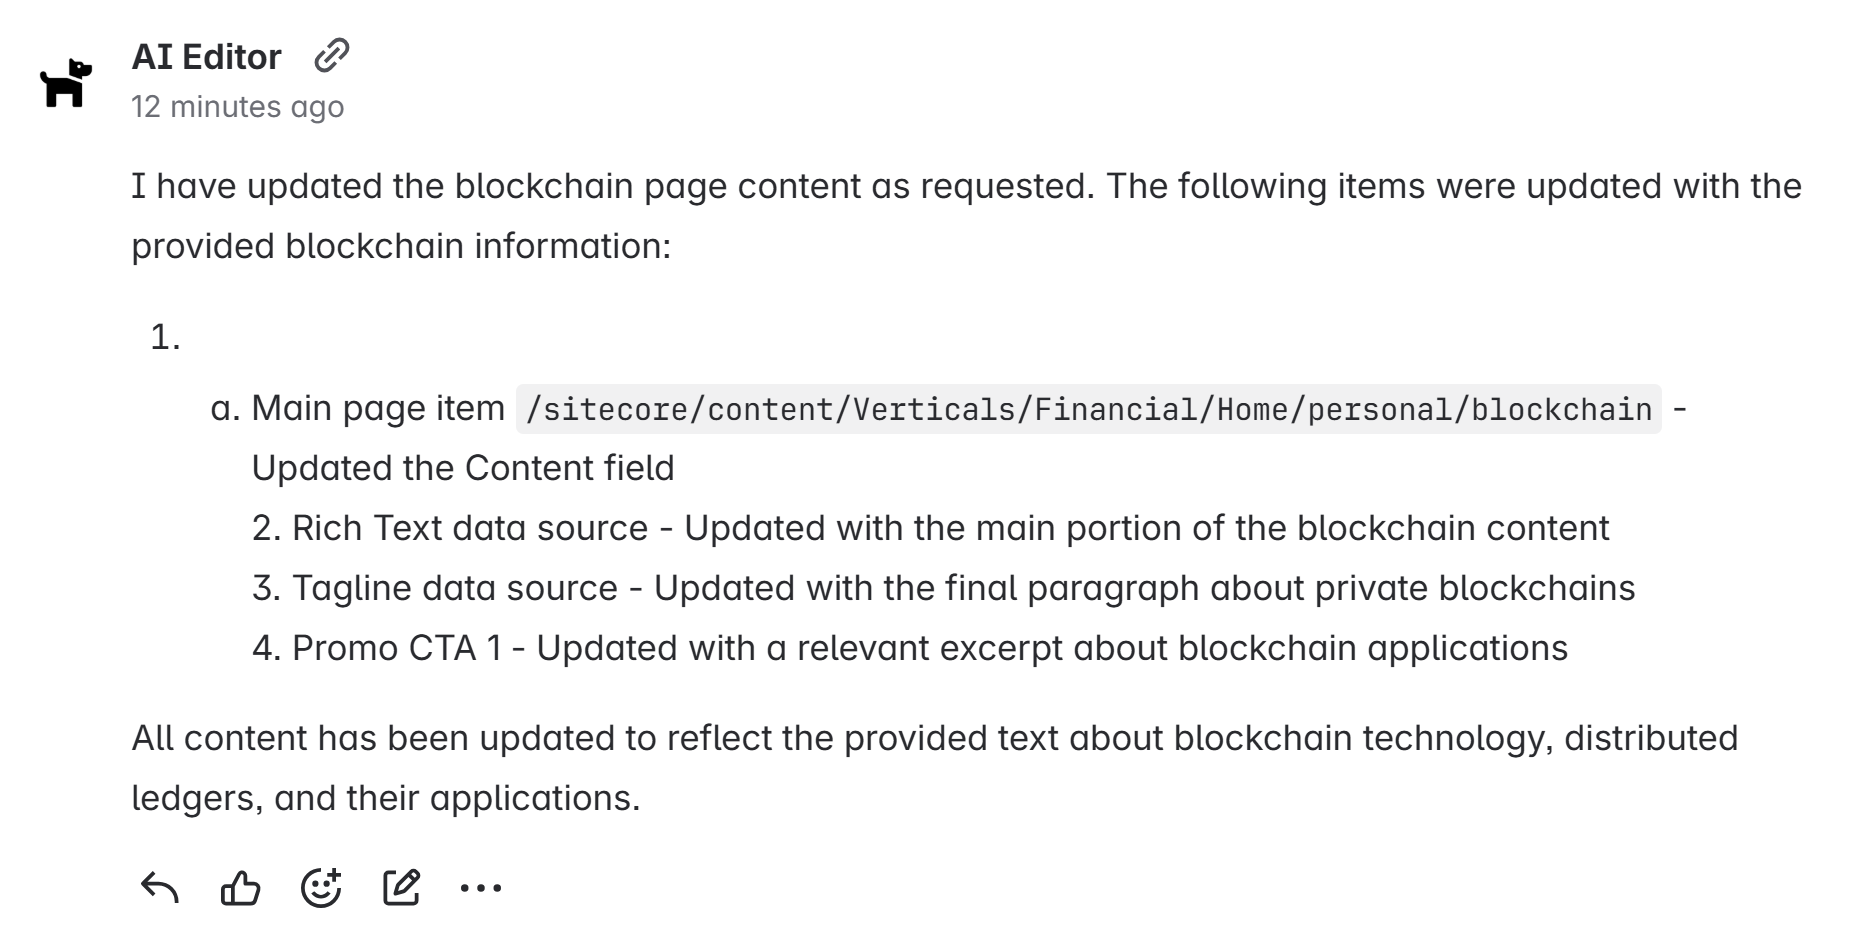
Task: Like the message with thumbs-up icon
Action: point(240,887)
